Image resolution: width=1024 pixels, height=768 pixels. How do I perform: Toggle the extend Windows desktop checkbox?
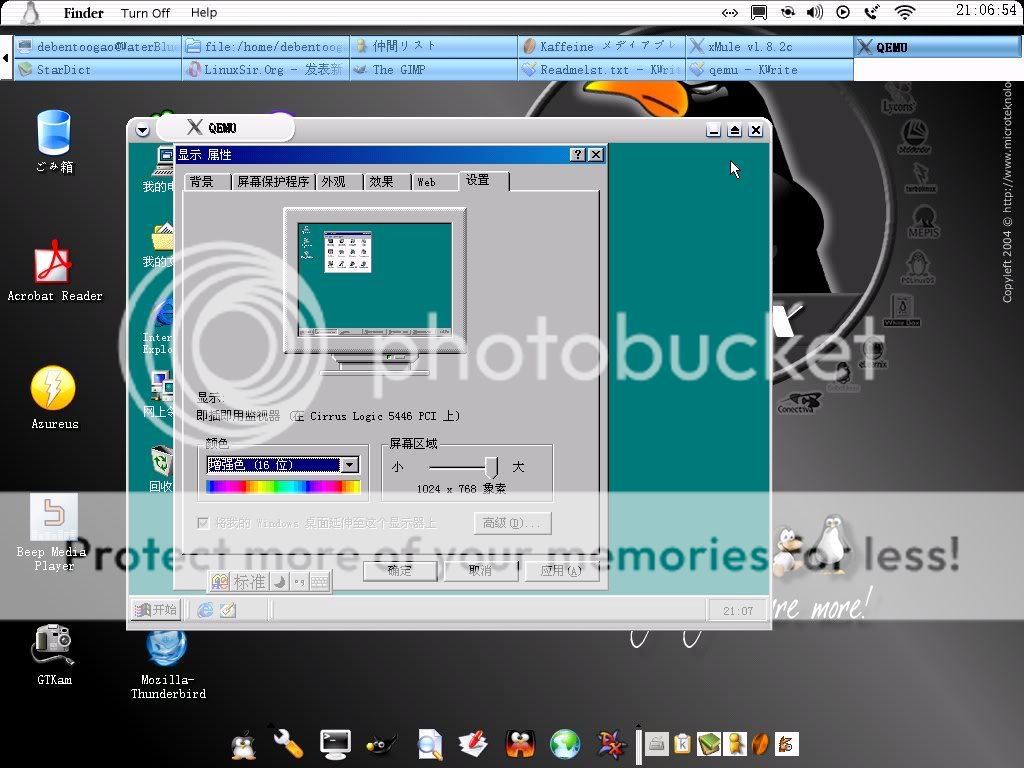(203, 523)
